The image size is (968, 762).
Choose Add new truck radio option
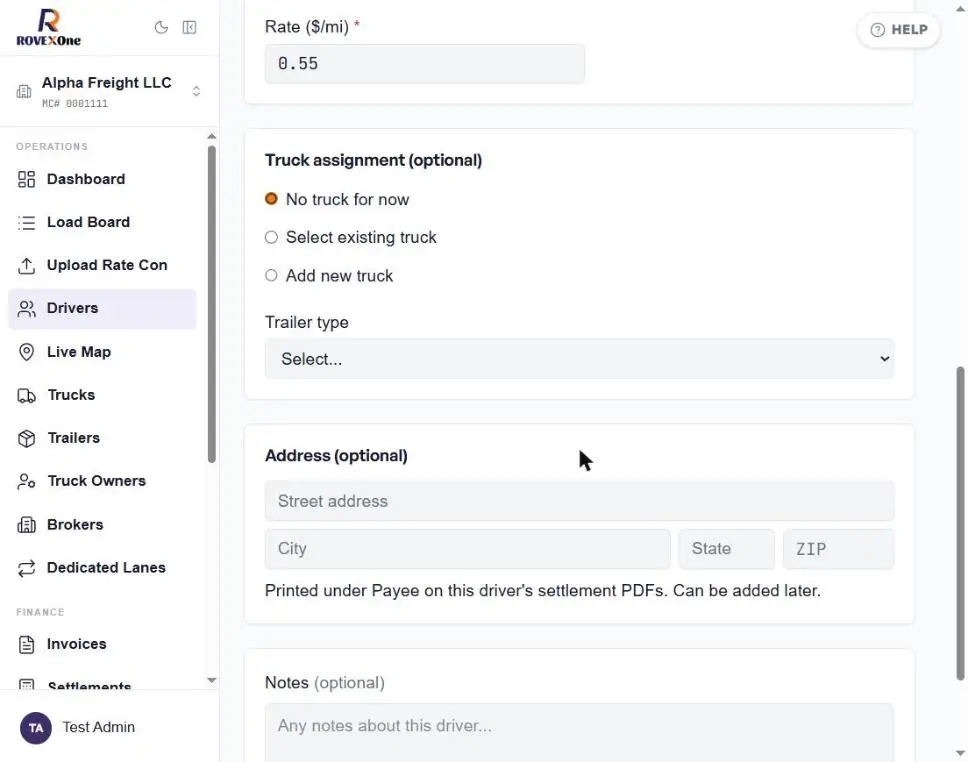271,275
